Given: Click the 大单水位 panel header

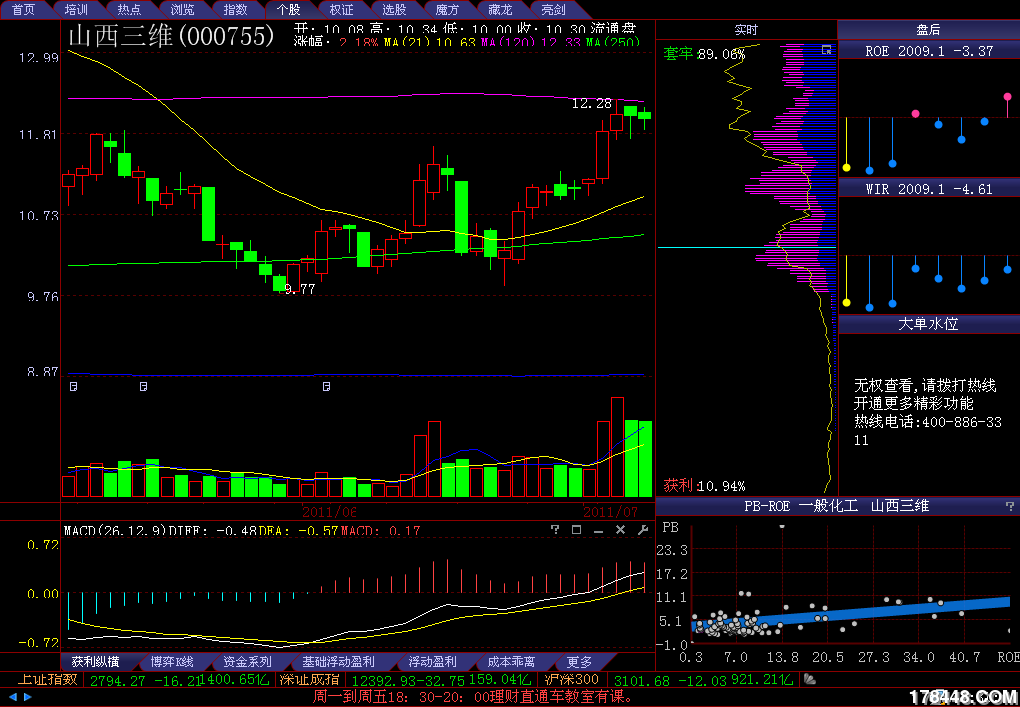Looking at the screenshot, I should pyautogui.click(x=928, y=324).
